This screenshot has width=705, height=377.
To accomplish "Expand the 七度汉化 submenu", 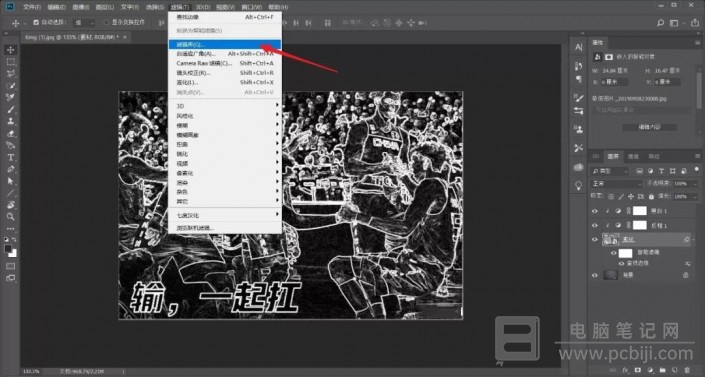I will [x=225, y=215].
